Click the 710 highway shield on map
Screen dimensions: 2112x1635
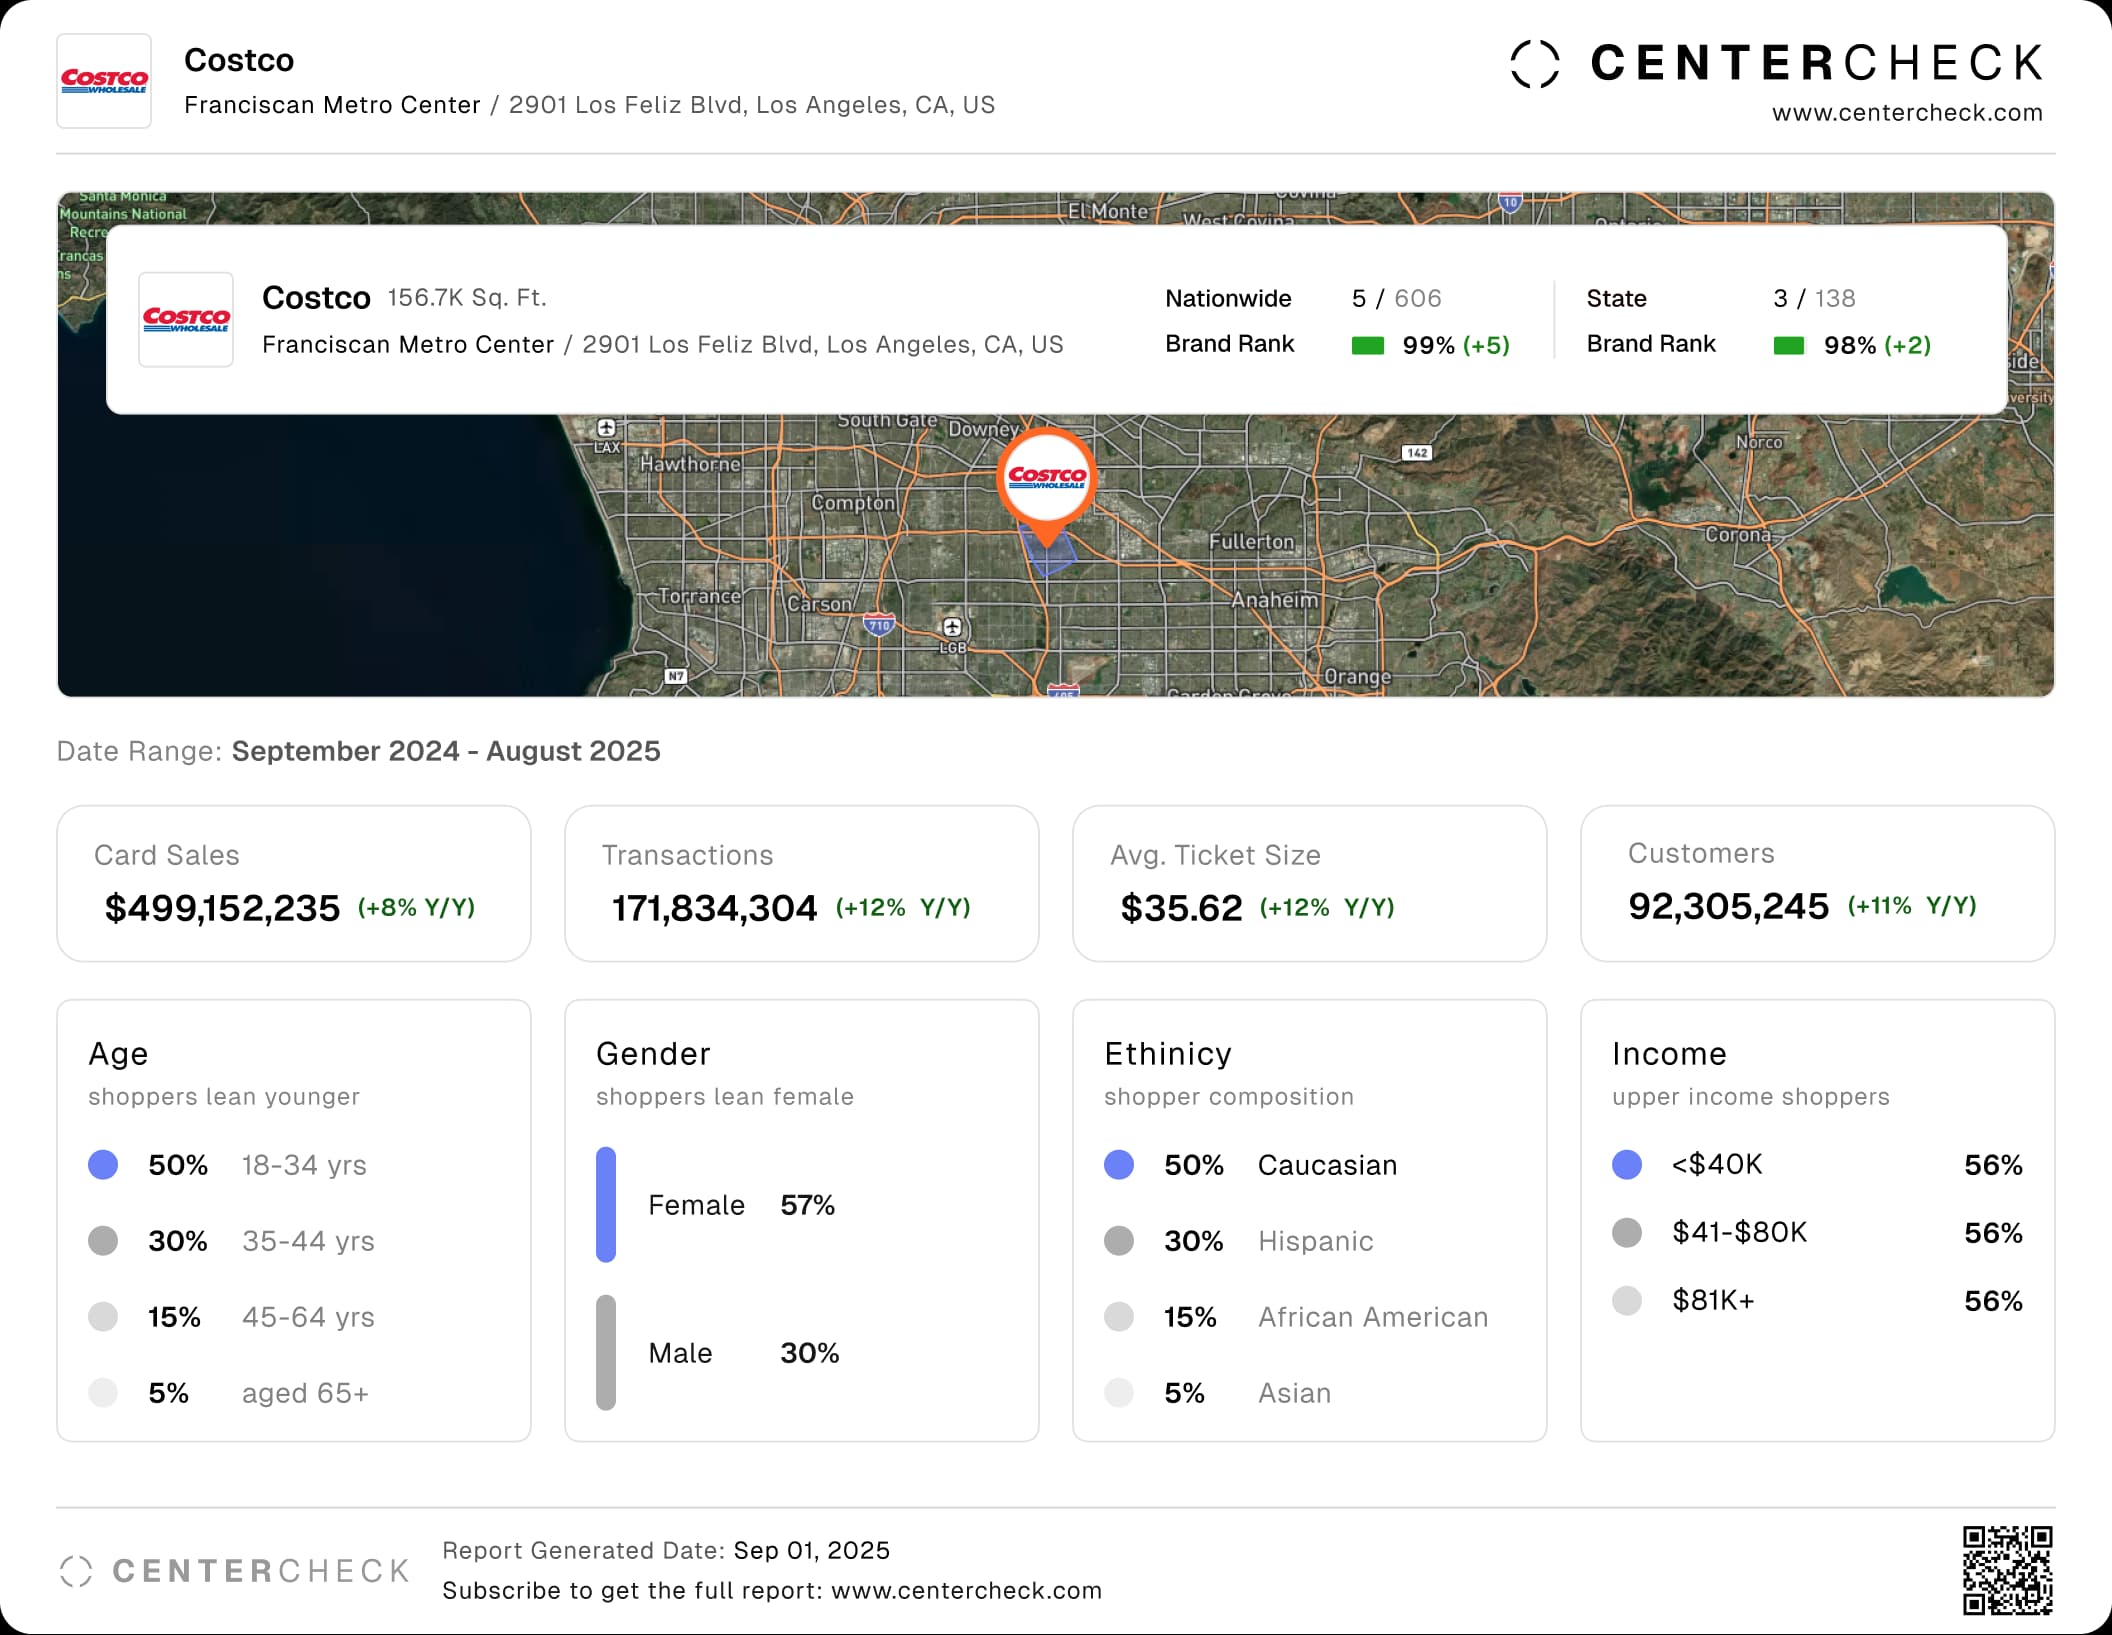(879, 625)
